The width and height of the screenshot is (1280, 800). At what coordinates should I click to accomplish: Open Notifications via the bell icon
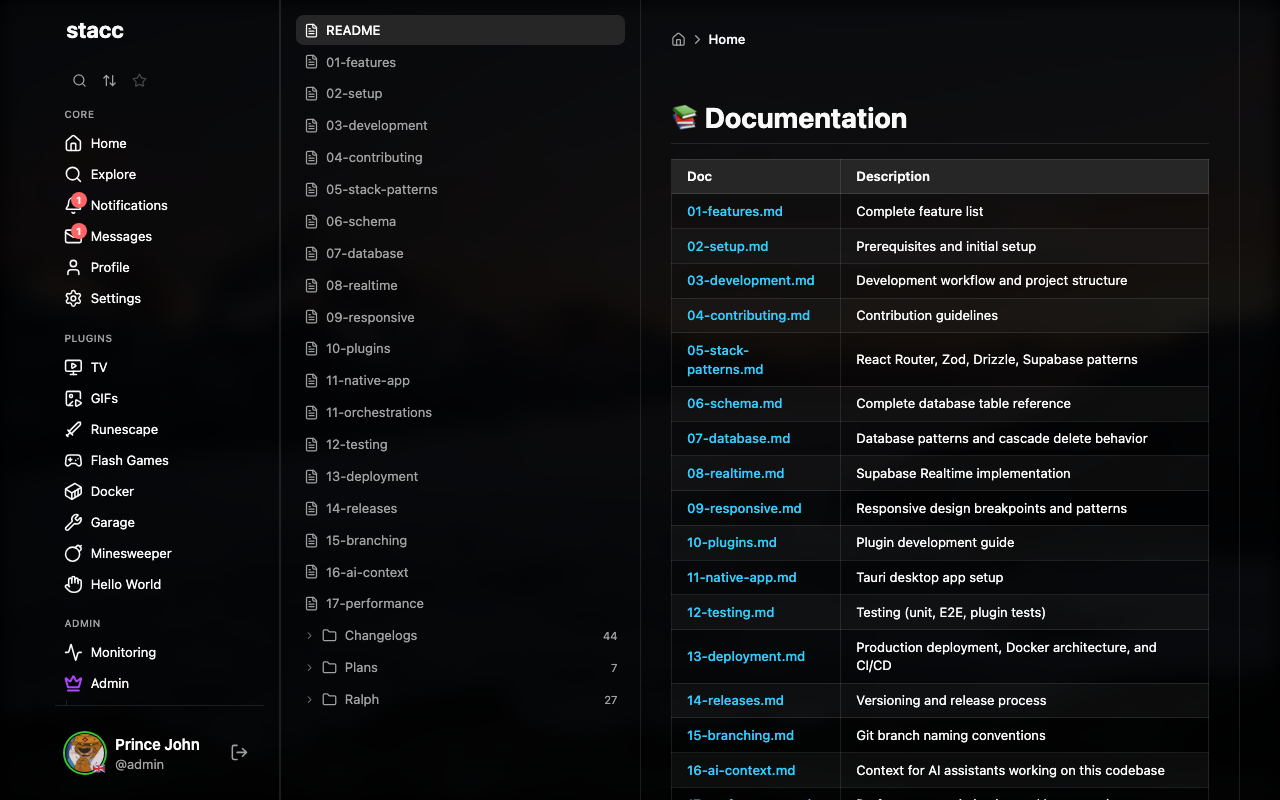(x=73, y=205)
